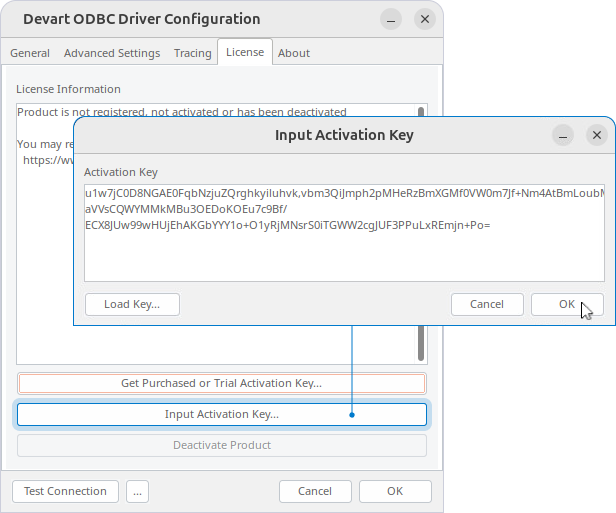Click inside the Activation Key text area
616x513 pixels.
pyautogui.click(x=344, y=233)
